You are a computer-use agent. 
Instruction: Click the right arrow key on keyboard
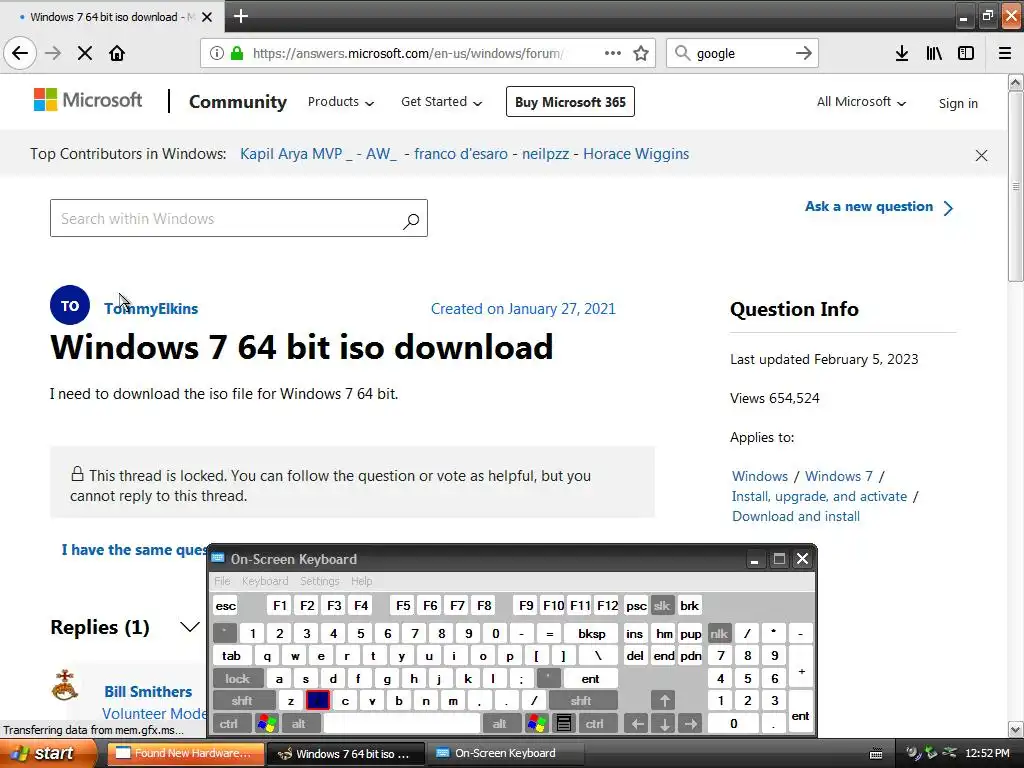pos(690,724)
